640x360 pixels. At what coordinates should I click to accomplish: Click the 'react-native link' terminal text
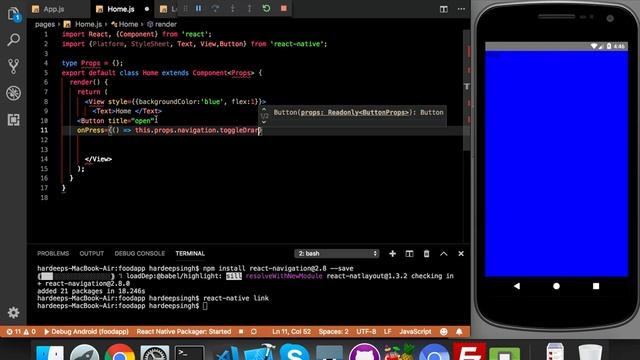pos(236,298)
